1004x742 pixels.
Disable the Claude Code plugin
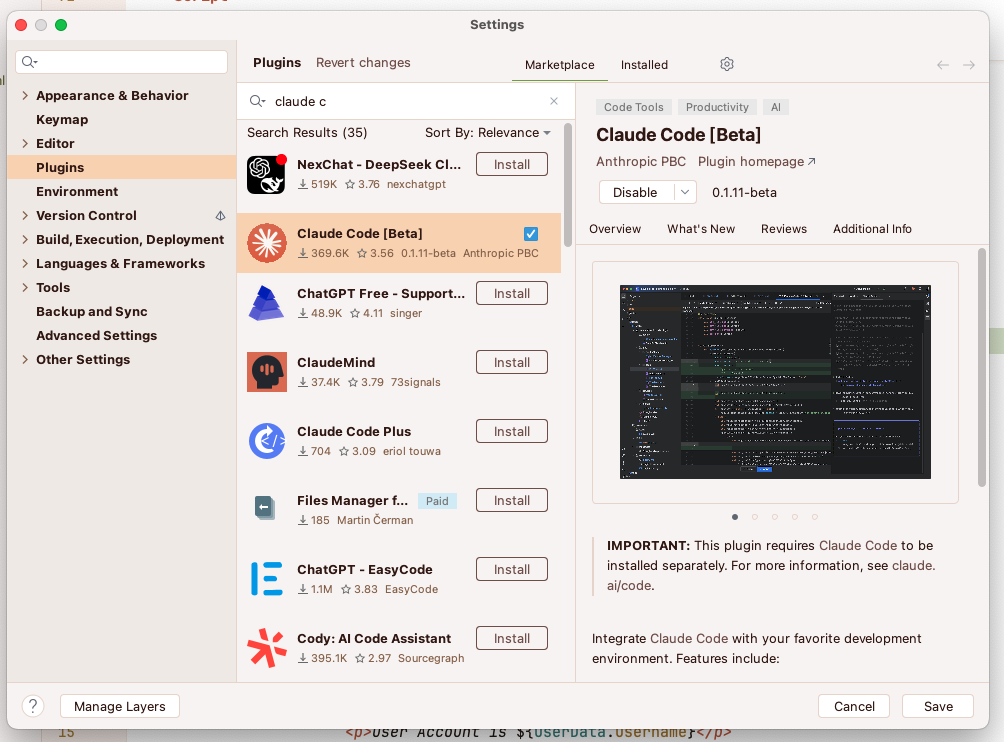pos(636,192)
